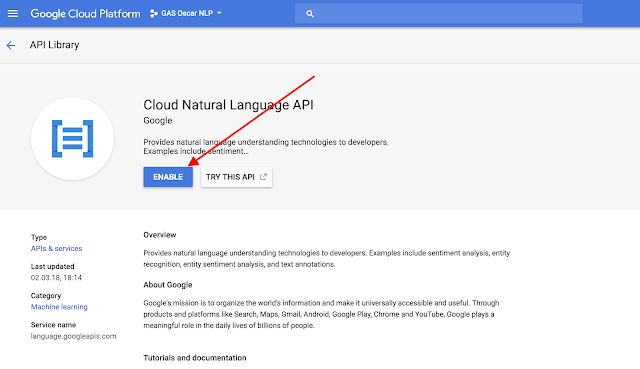The height and width of the screenshot is (369, 640).
Task: Click the Last updated label
Action: (x=52, y=267)
